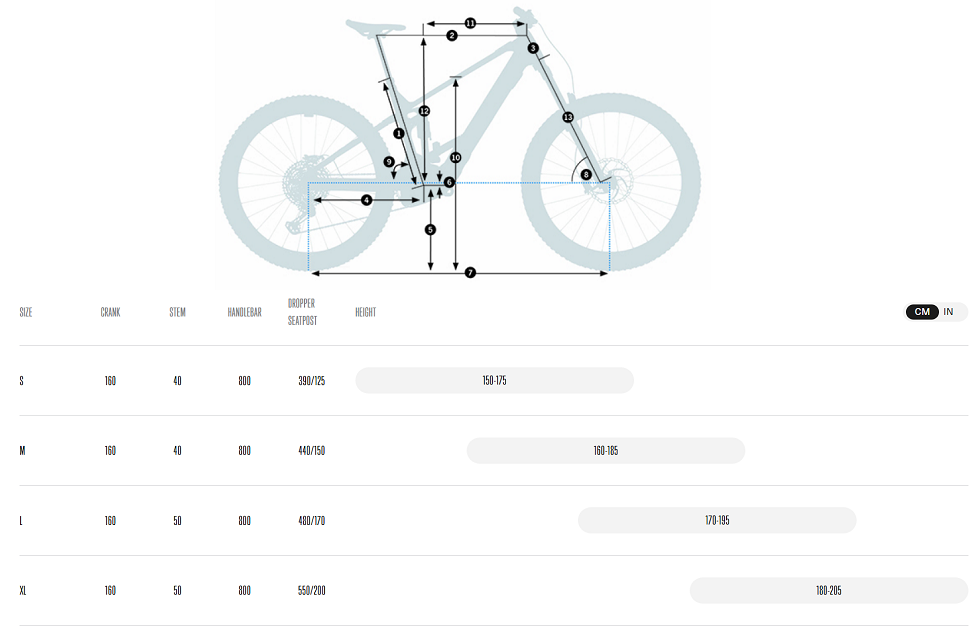Select the 170-195 height bar for size L

717,520
